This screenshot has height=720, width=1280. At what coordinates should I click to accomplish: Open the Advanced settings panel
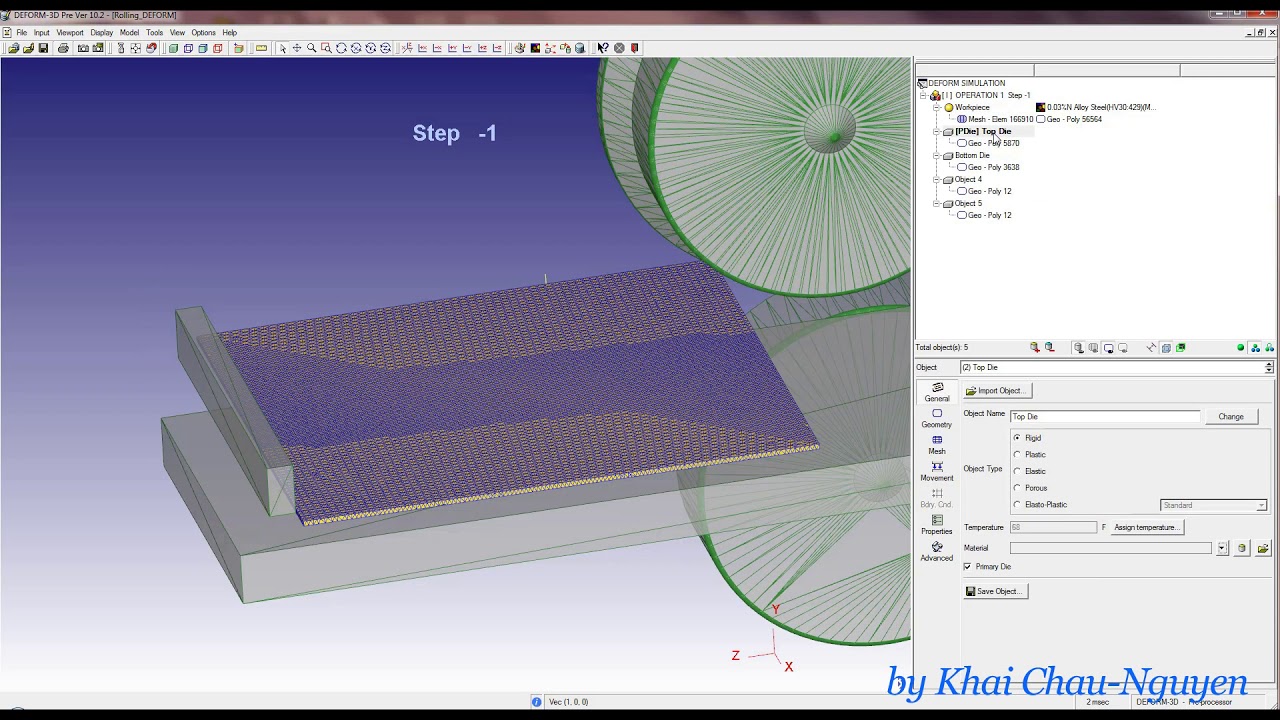click(937, 552)
